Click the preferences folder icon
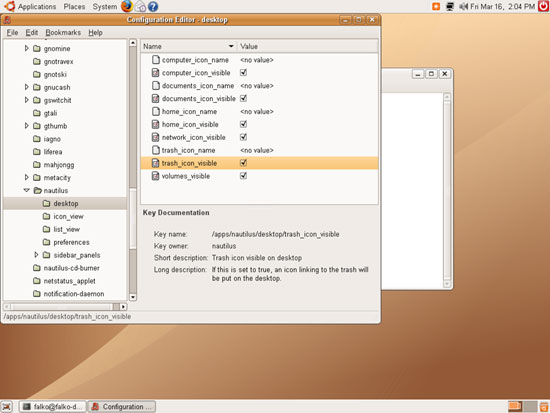This screenshot has width=550, height=413. click(46, 242)
